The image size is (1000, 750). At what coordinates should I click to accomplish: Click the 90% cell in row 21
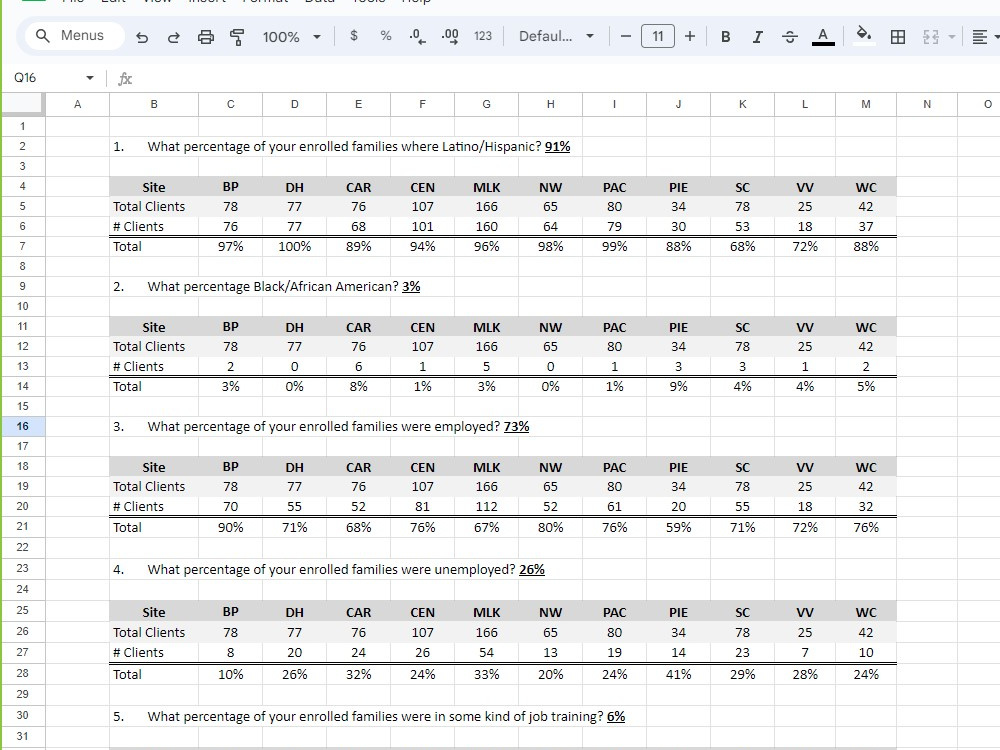230,527
